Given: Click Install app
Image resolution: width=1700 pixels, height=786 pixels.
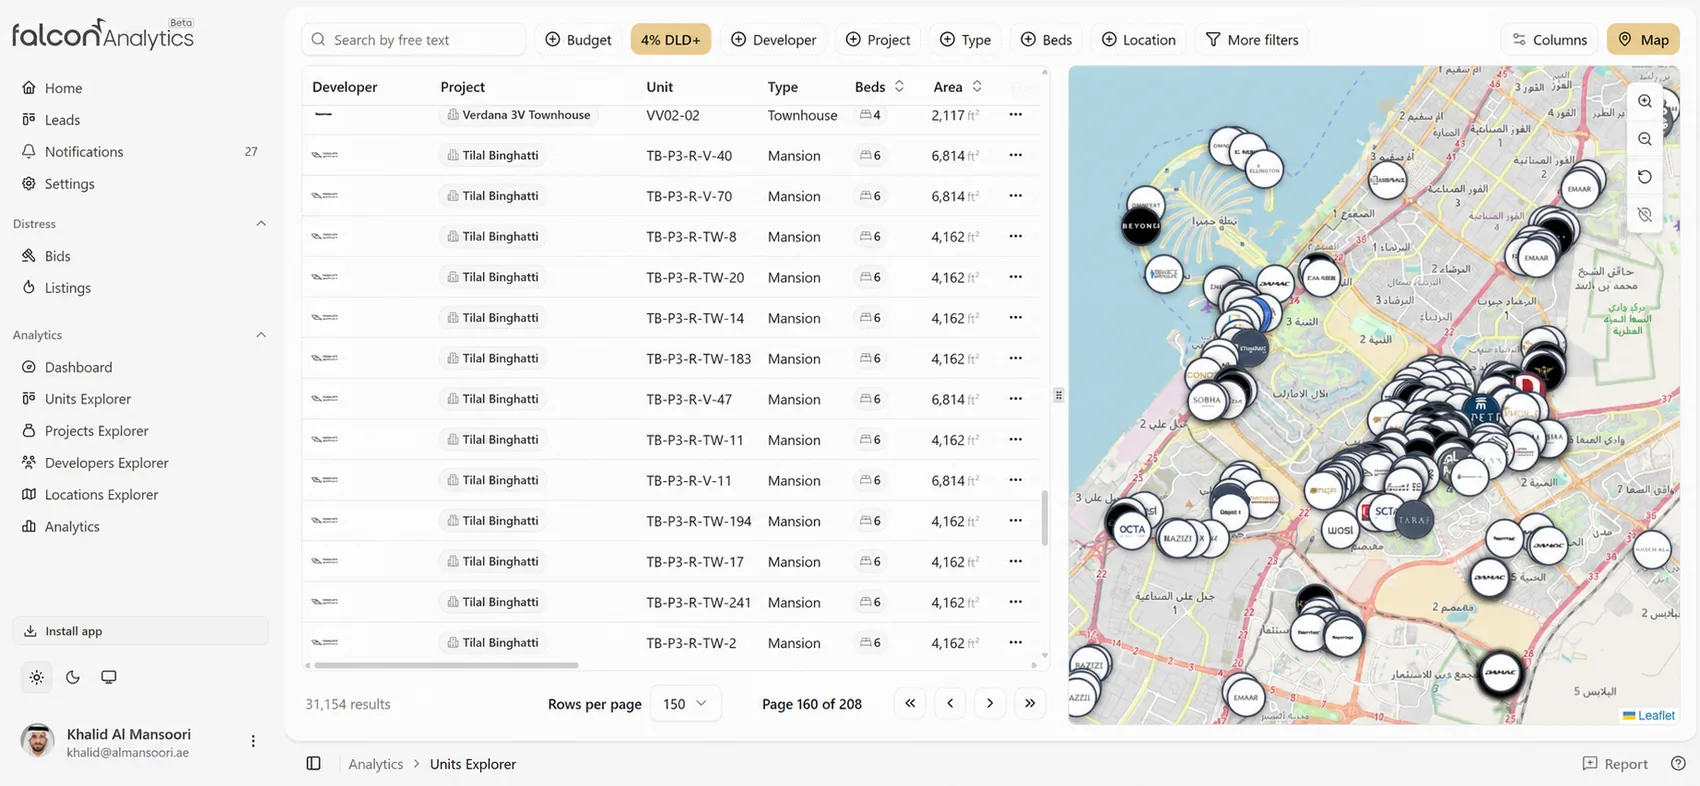Looking at the screenshot, I should pos(140,631).
